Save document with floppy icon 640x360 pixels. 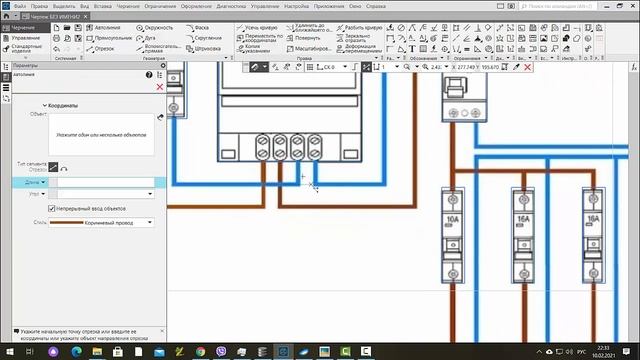78,28
